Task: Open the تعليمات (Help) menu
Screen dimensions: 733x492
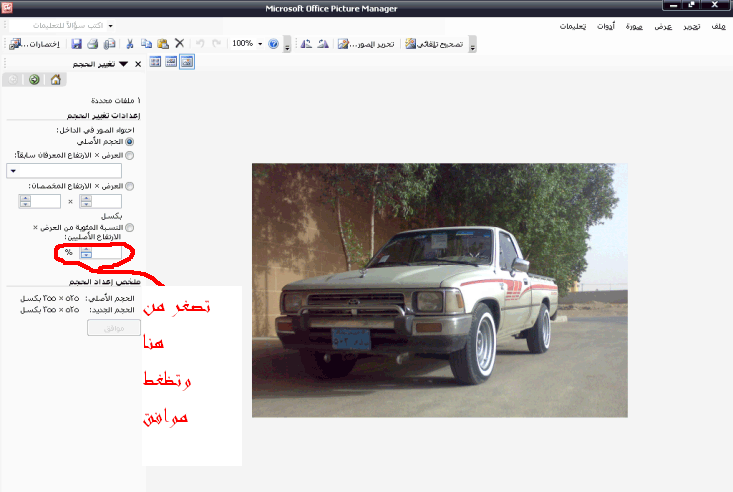Action: tap(573, 27)
